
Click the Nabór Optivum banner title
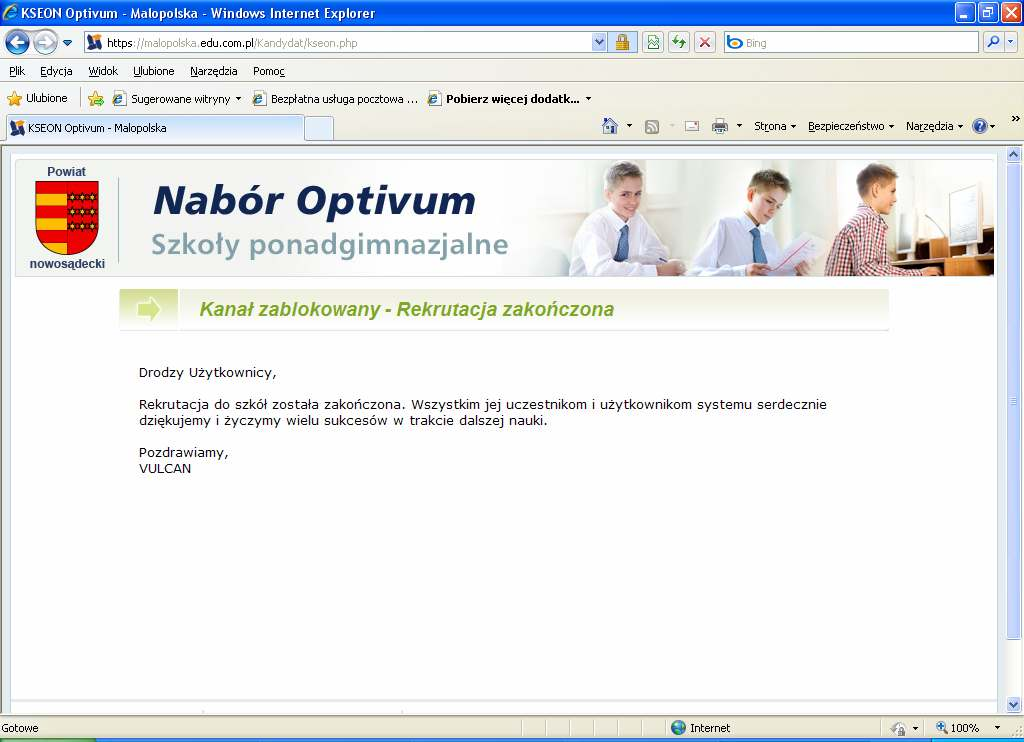(314, 200)
